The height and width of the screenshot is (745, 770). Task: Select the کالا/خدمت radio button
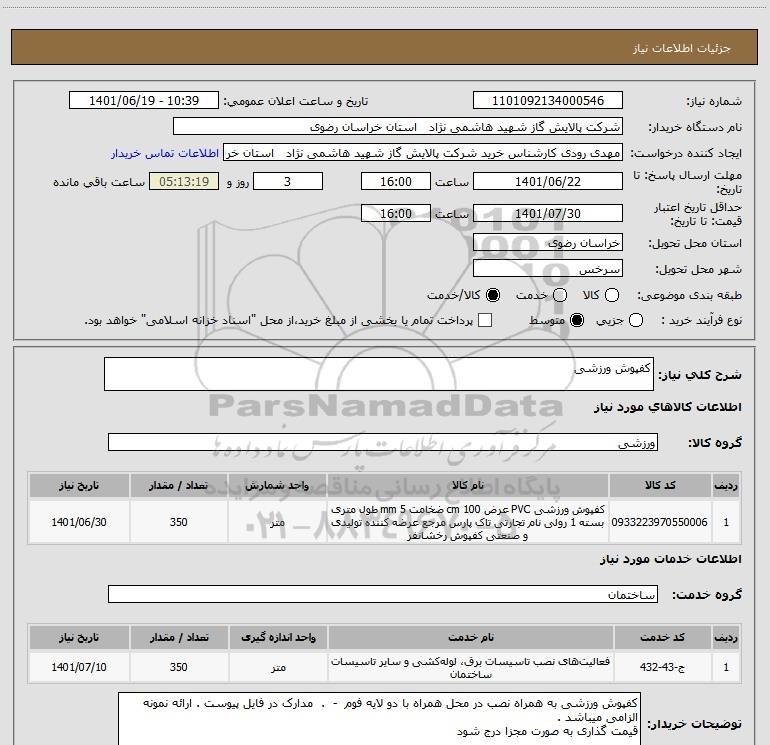(493, 295)
